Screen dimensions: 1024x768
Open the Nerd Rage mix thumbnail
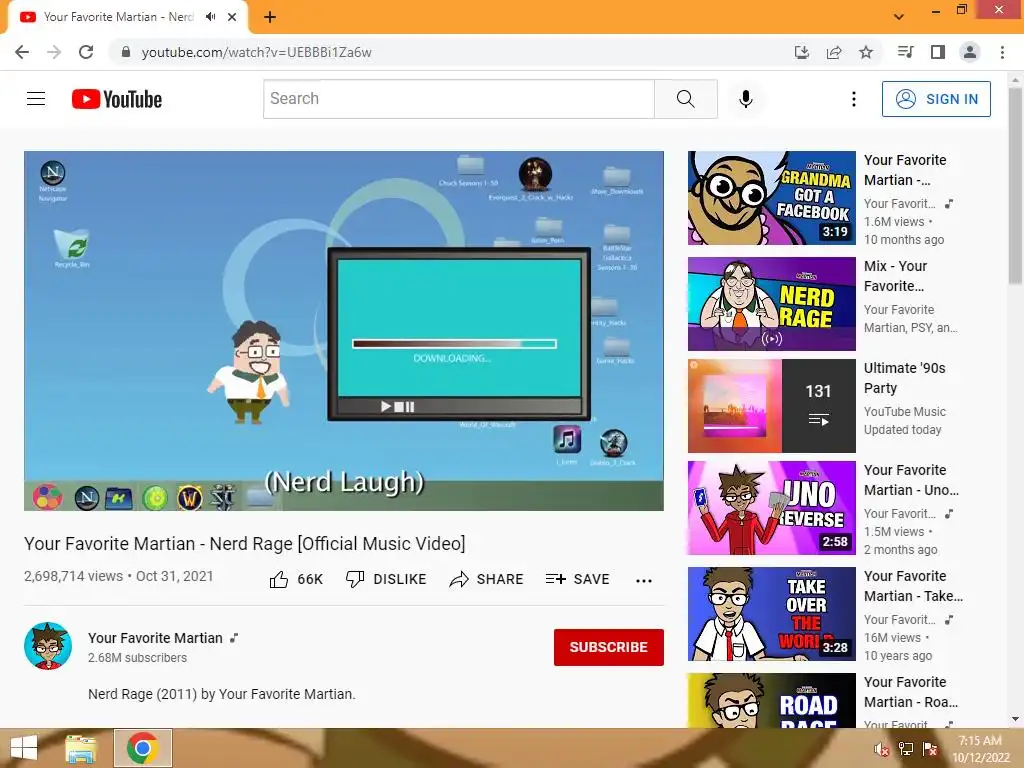pyautogui.click(x=771, y=304)
